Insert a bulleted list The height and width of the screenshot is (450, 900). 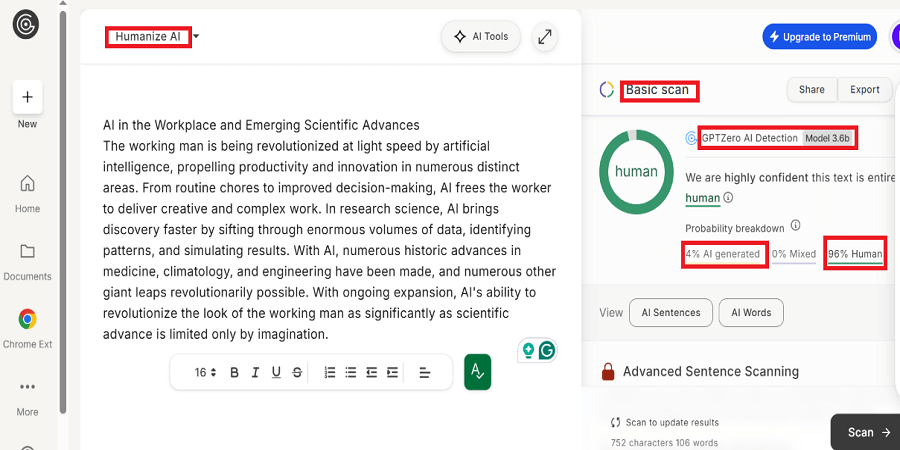point(350,373)
